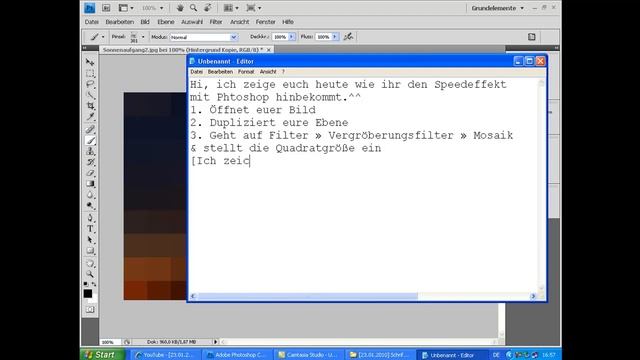Open the Filter menu

(216, 22)
